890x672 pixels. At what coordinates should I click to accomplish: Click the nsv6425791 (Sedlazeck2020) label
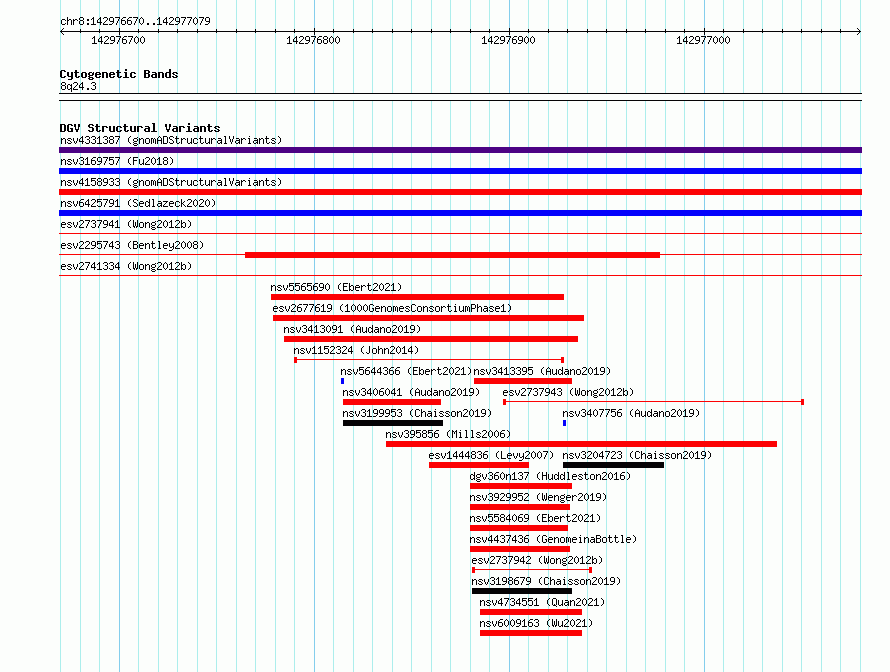pos(138,203)
